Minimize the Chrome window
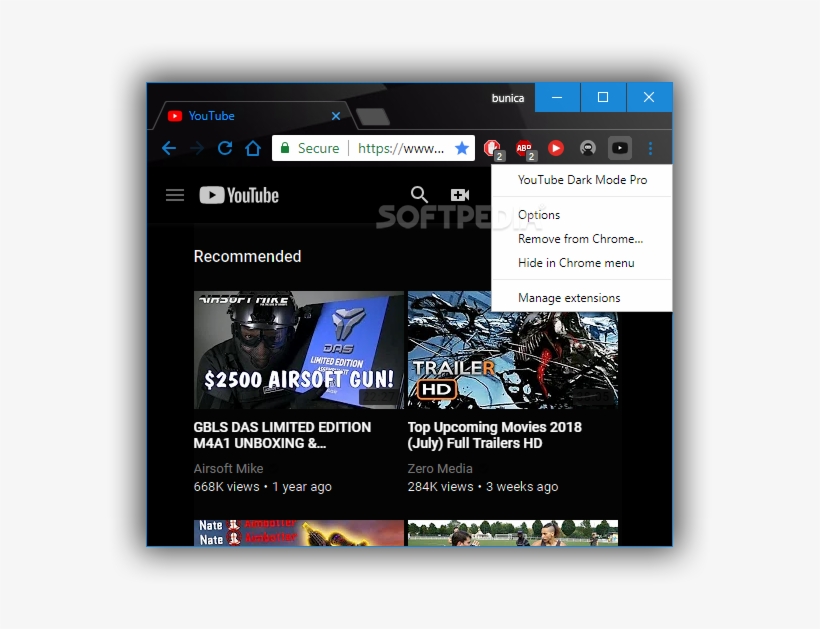 tap(557, 97)
